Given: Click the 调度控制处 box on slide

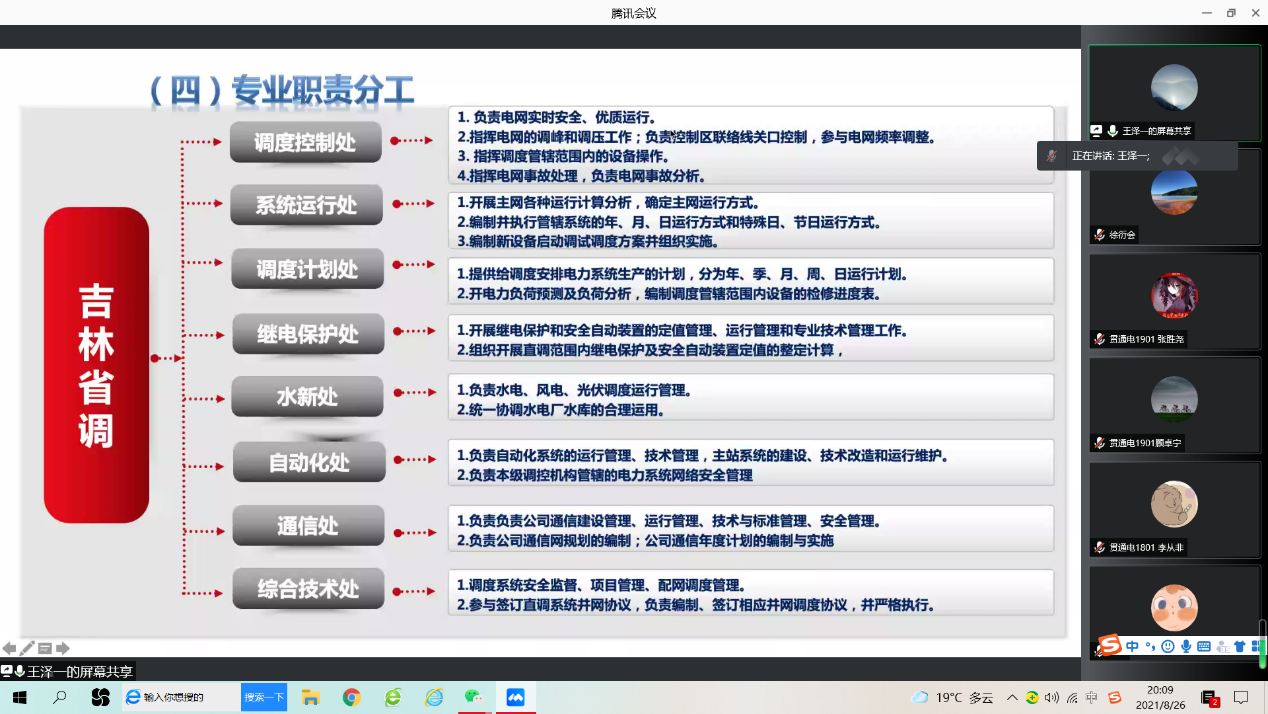Looking at the screenshot, I should click(x=305, y=143).
